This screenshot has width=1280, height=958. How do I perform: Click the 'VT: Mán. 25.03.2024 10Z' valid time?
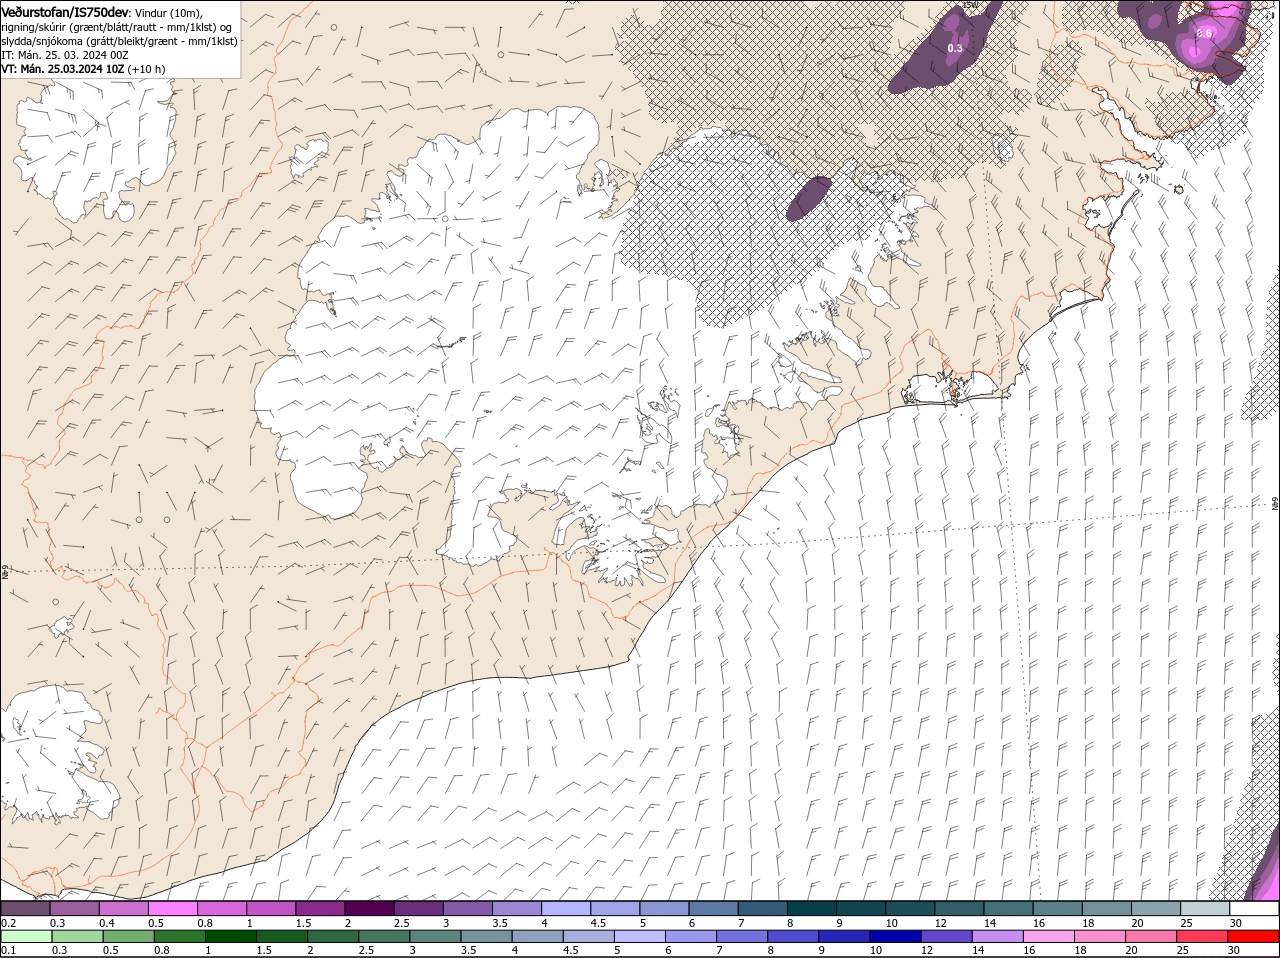[63, 69]
